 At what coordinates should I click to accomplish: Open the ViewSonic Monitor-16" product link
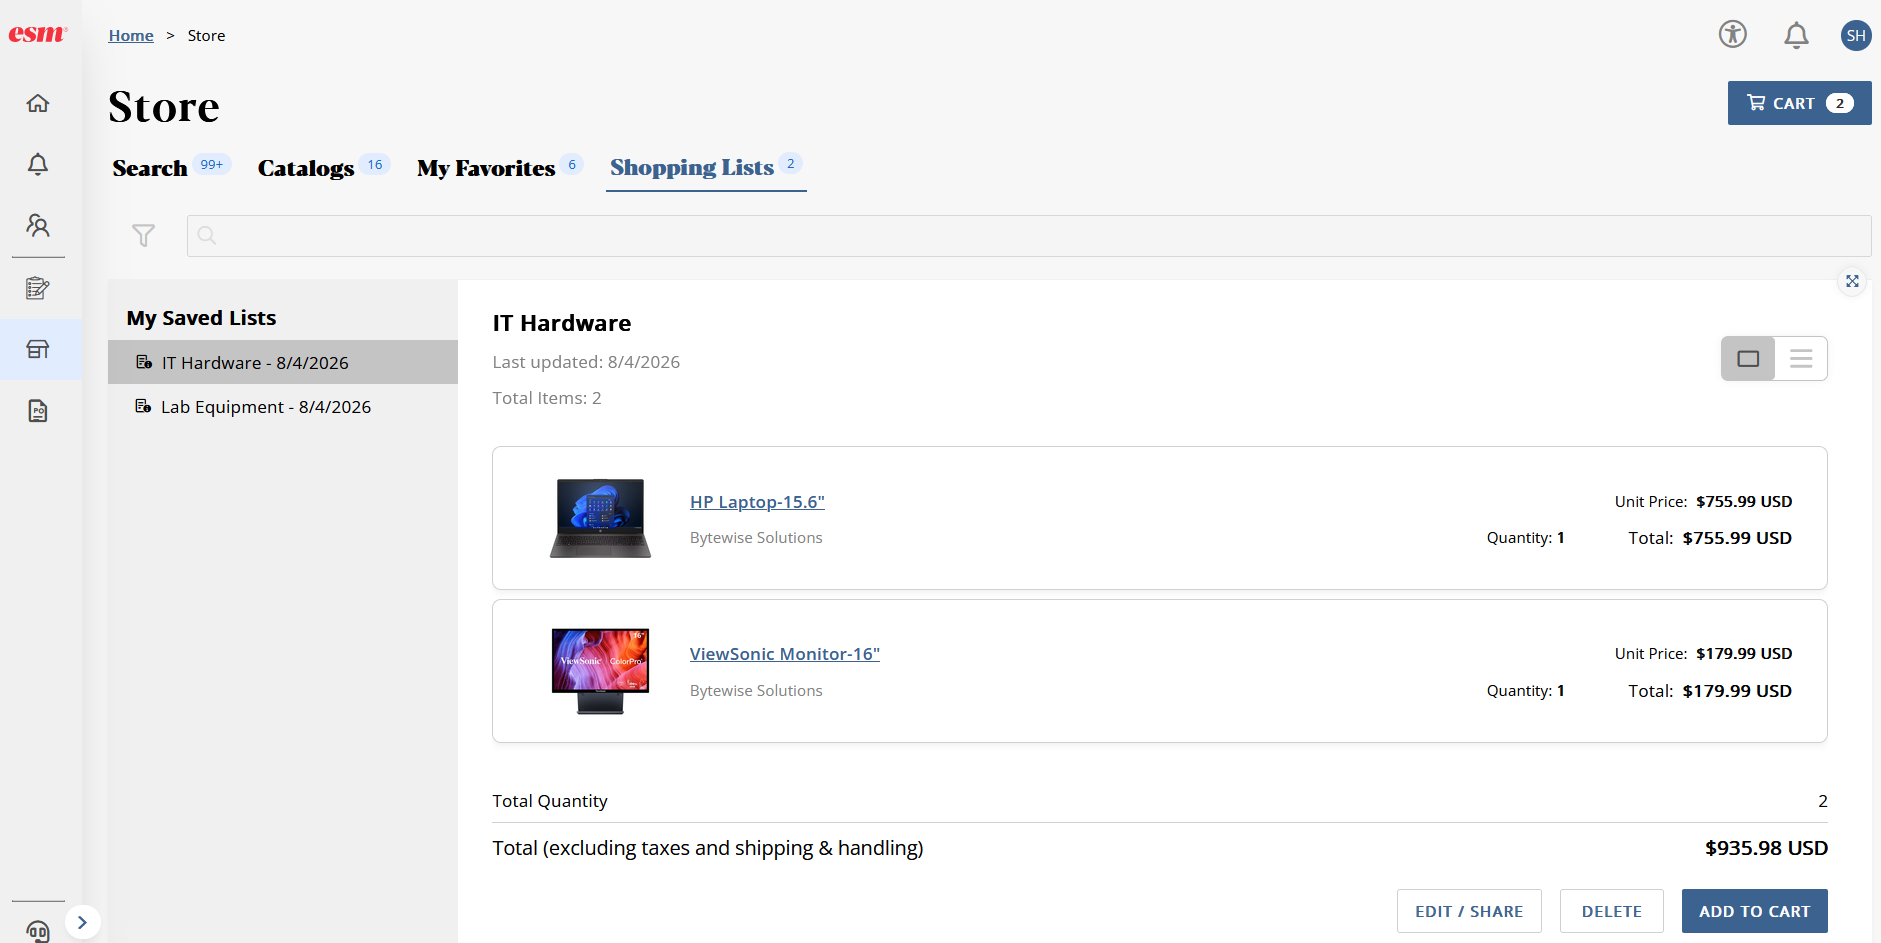[x=785, y=654]
